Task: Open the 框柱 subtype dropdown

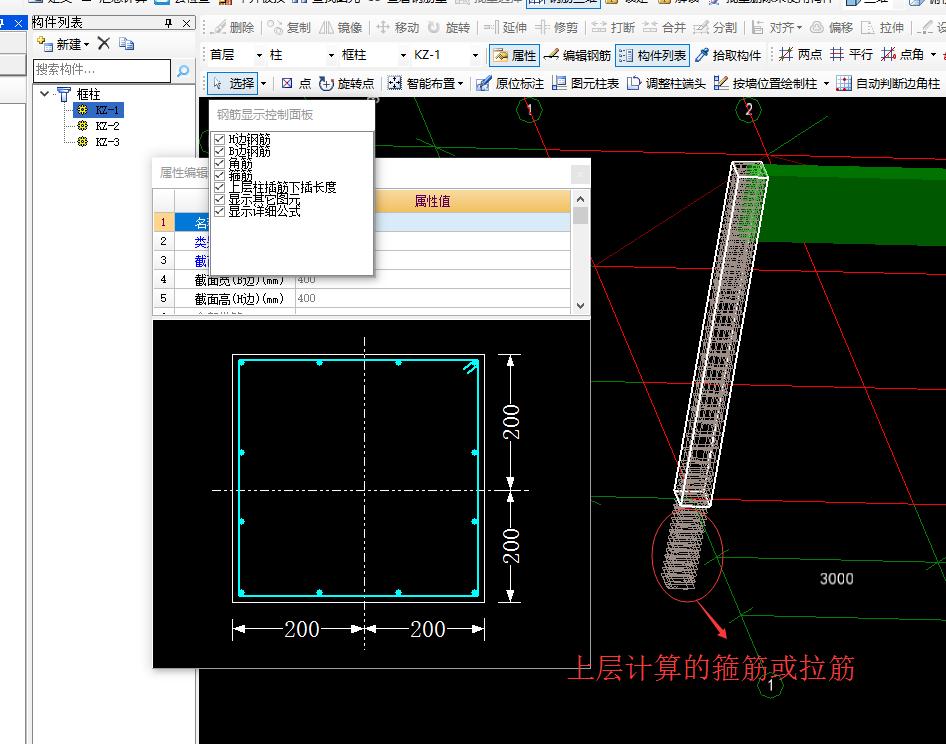Action: [x=403, y=56]
